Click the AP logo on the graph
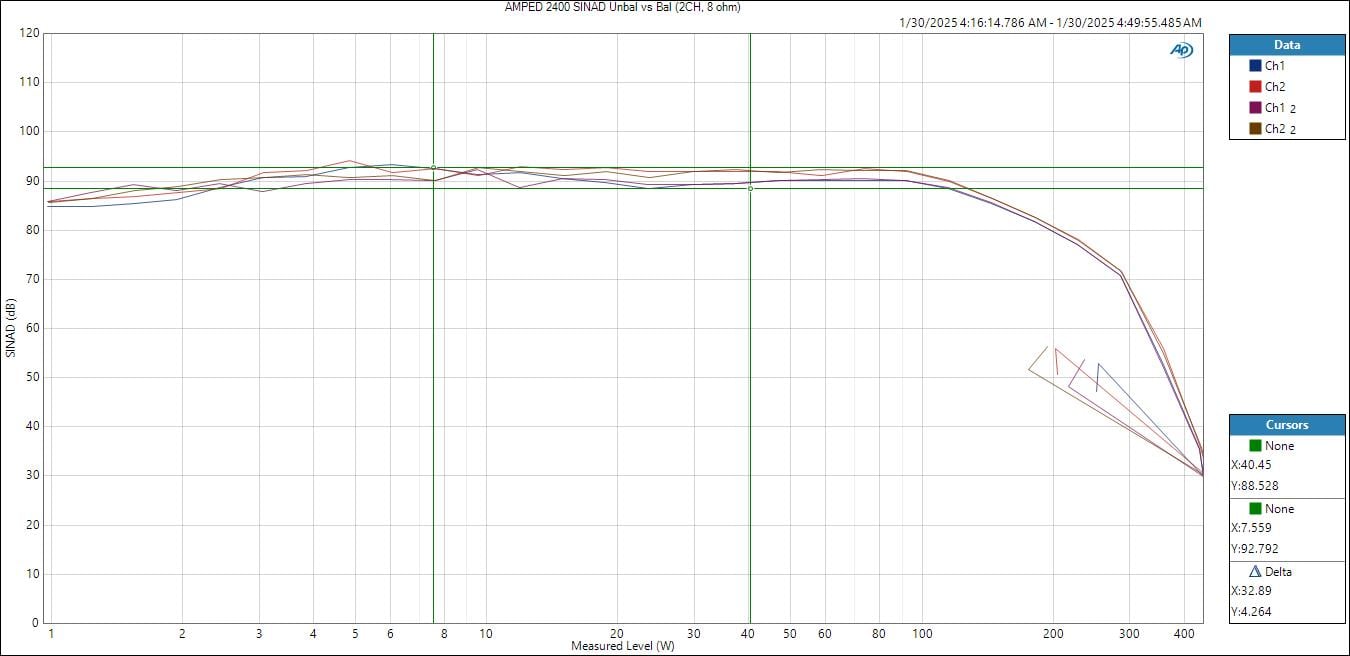 click(1181, 50)
